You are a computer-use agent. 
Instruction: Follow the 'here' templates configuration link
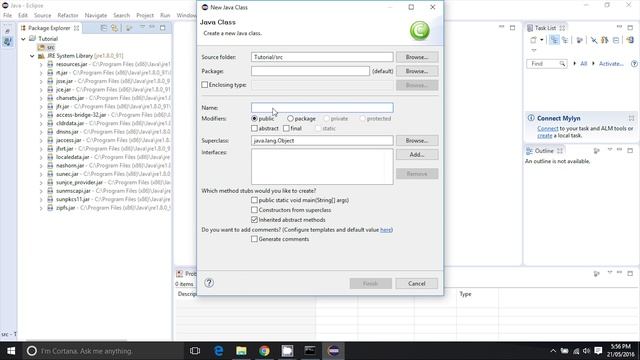[x=385, y=230]
